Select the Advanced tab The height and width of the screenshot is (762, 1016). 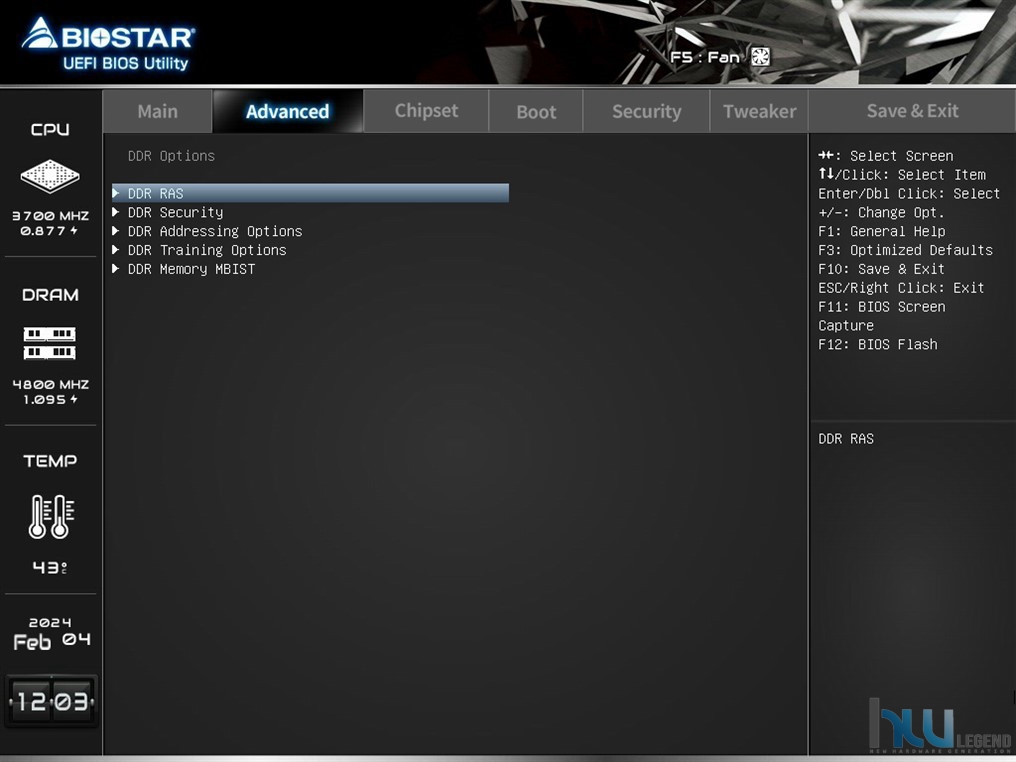288,111
